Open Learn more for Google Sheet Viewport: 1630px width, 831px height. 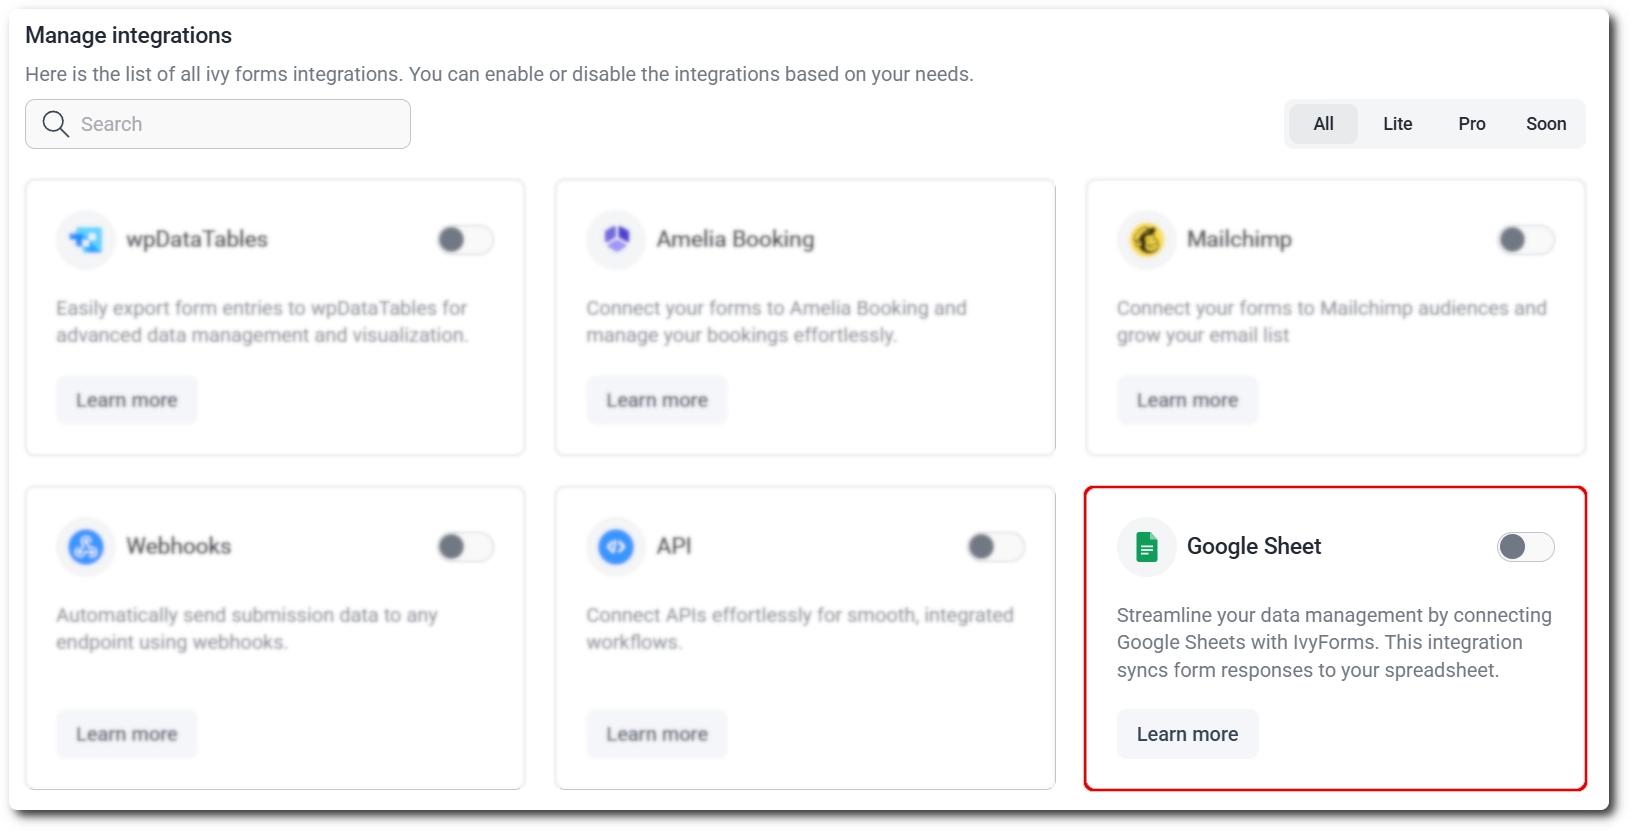[1187, 734]
